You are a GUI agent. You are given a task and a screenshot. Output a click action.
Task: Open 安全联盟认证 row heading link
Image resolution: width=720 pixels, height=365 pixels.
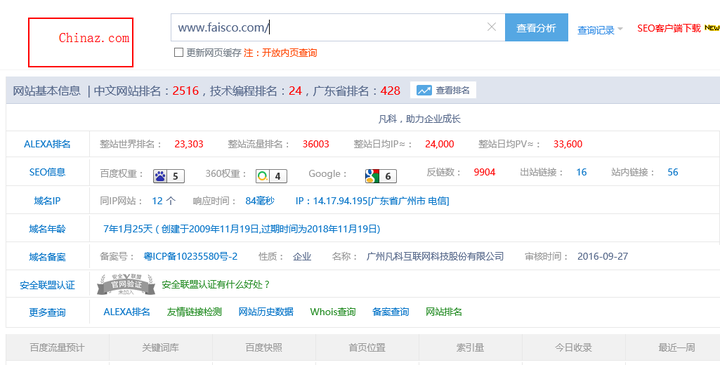[x=47, y=285]
